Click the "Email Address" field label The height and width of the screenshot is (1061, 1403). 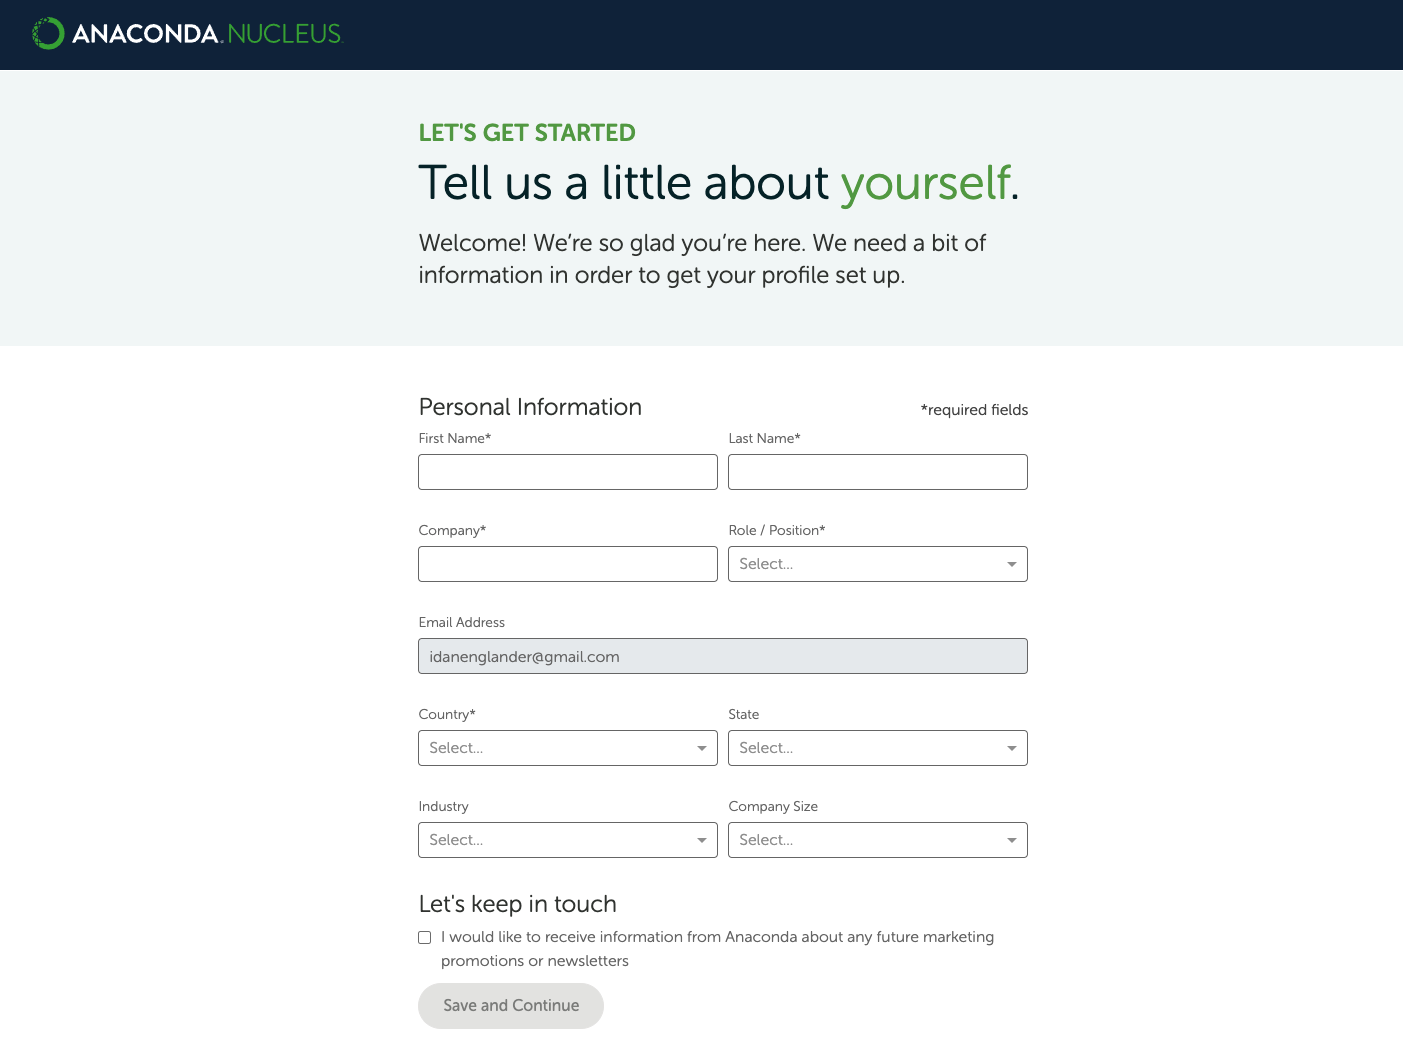(462, 622)
